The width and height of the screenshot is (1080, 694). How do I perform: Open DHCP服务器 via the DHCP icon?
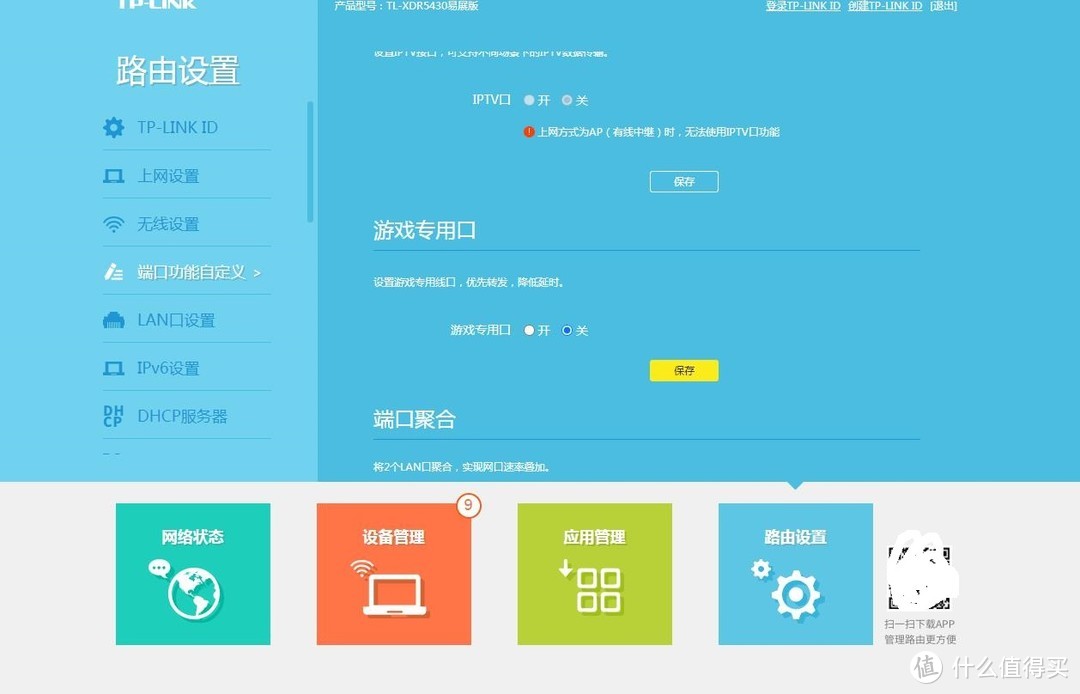[113, 415]
